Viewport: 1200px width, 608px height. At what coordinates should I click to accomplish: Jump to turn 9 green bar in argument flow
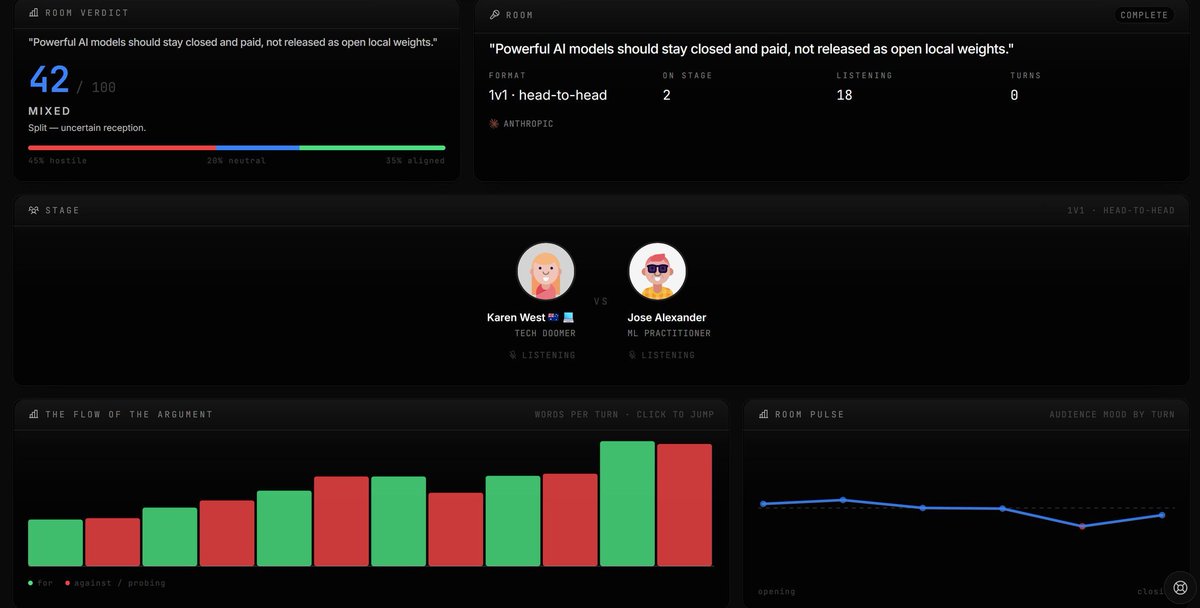coord(513,522)
